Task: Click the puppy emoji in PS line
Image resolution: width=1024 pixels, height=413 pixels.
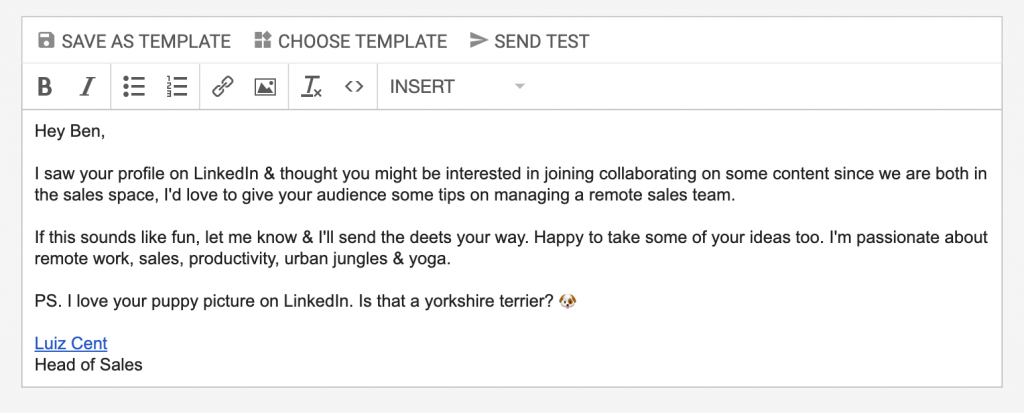Action: (x=568, y=301)
